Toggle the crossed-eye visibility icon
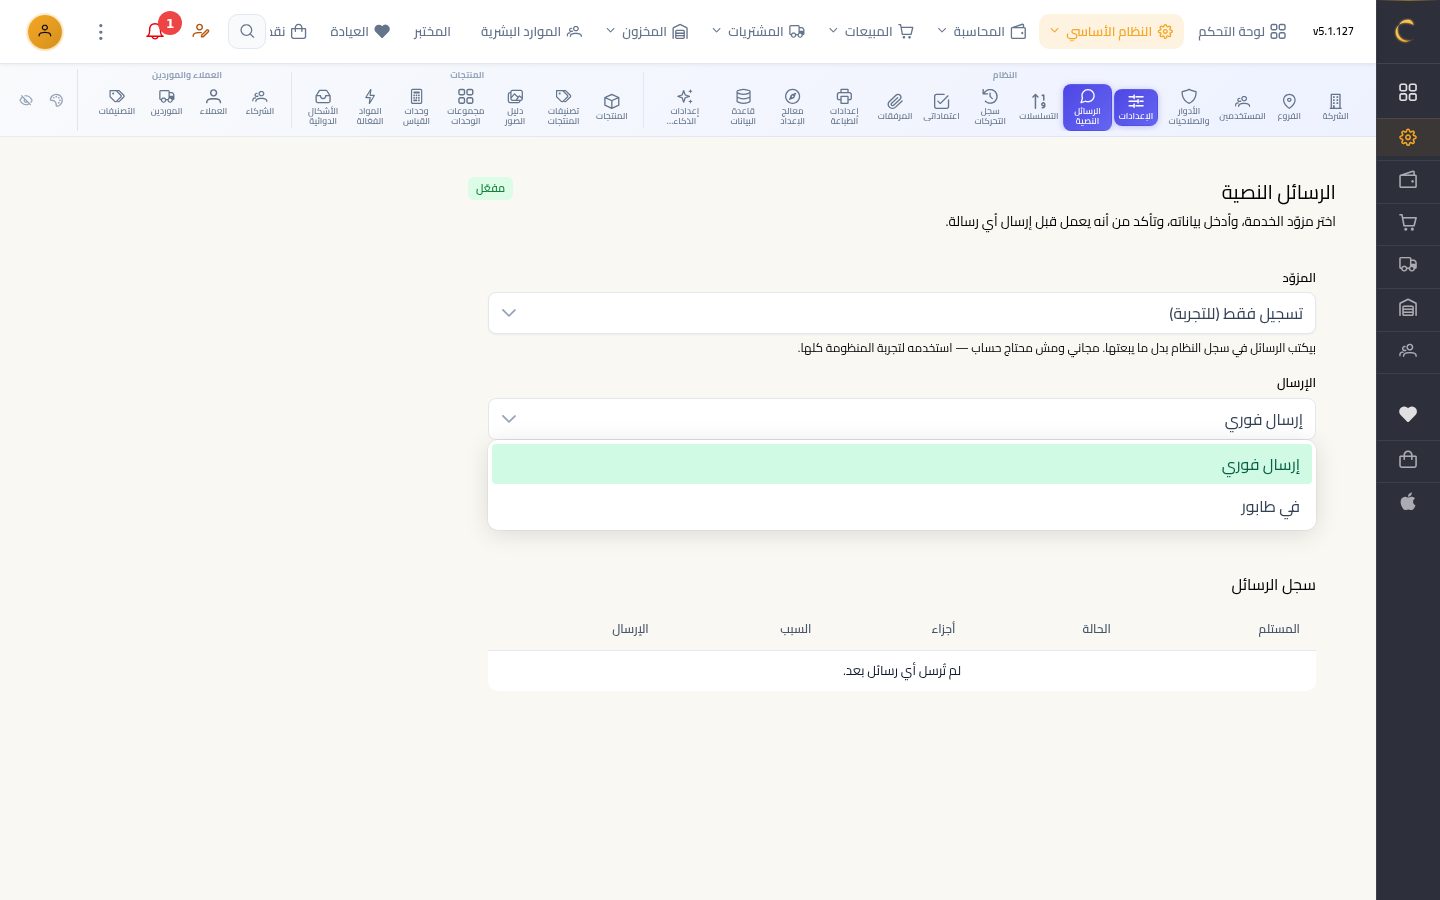The height and width of the screenshot is (900, 1440). 26,101
